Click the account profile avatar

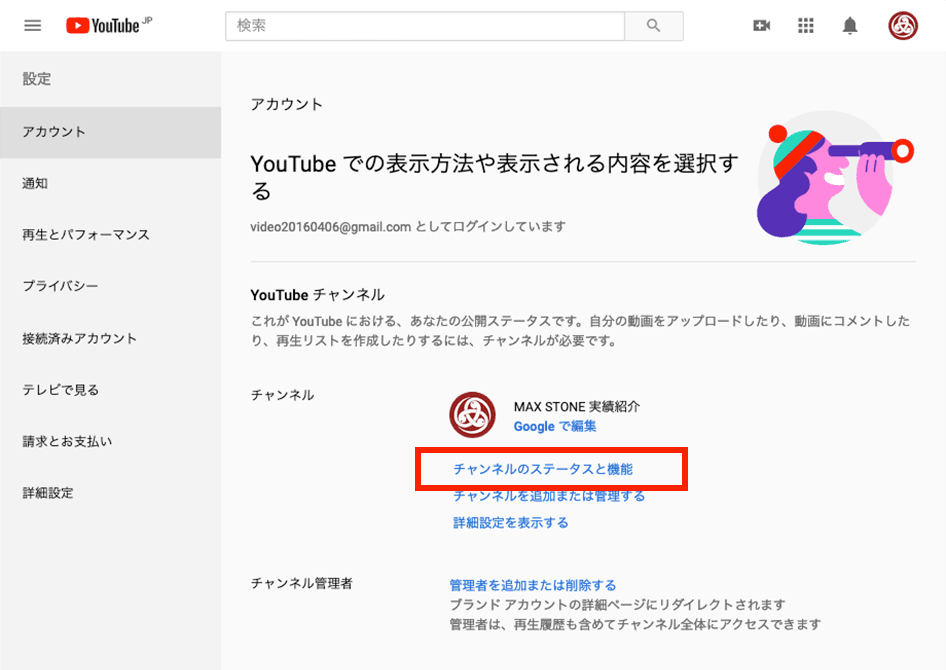tap(902, 26)
